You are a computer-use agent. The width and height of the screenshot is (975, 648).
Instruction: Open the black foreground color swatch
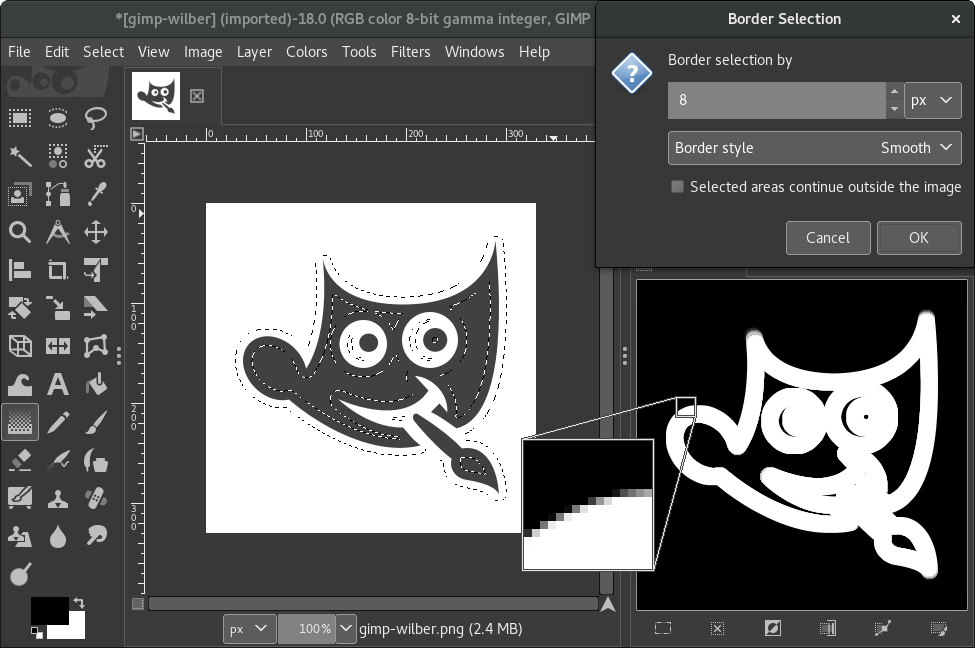[x=49, y=609]
